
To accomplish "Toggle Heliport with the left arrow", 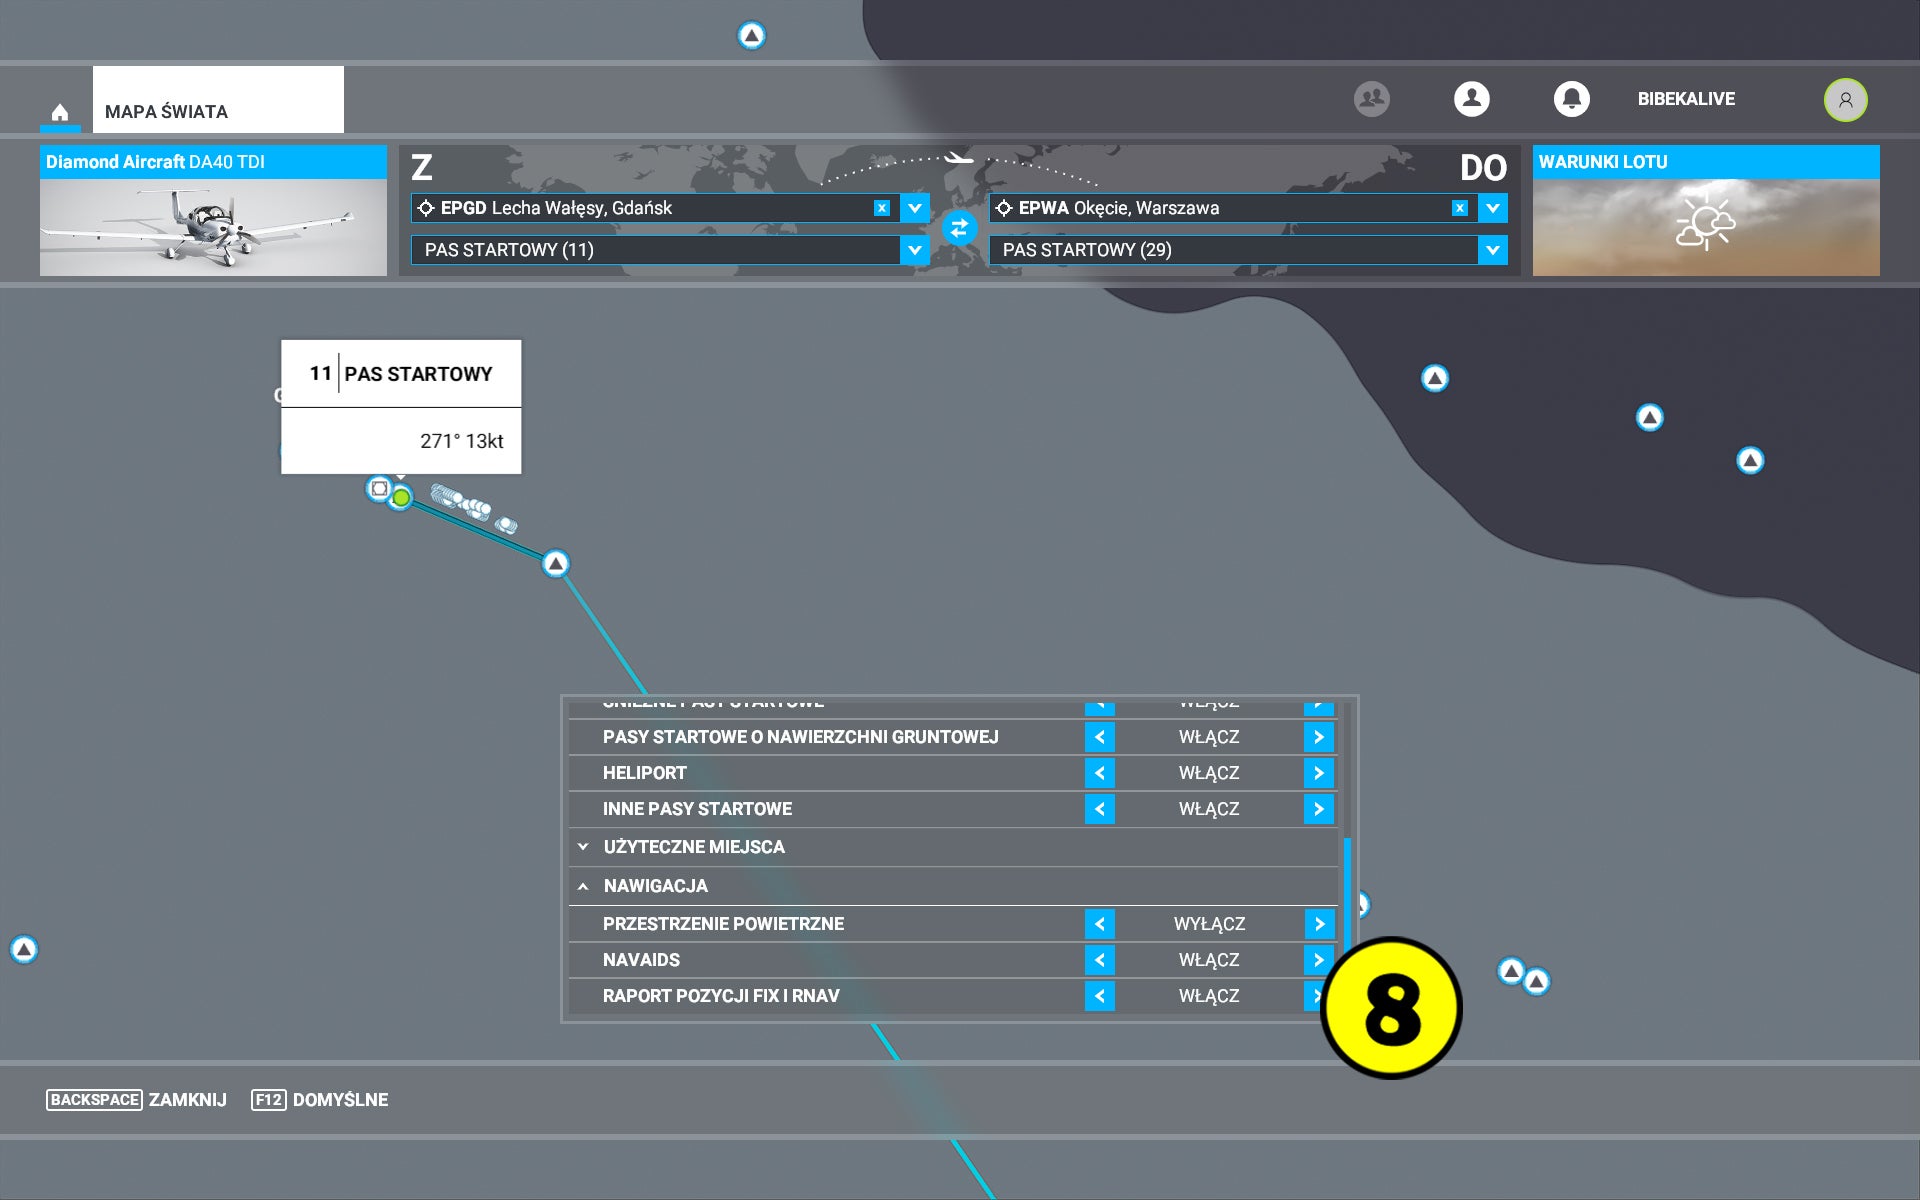I will point(1099,773).
